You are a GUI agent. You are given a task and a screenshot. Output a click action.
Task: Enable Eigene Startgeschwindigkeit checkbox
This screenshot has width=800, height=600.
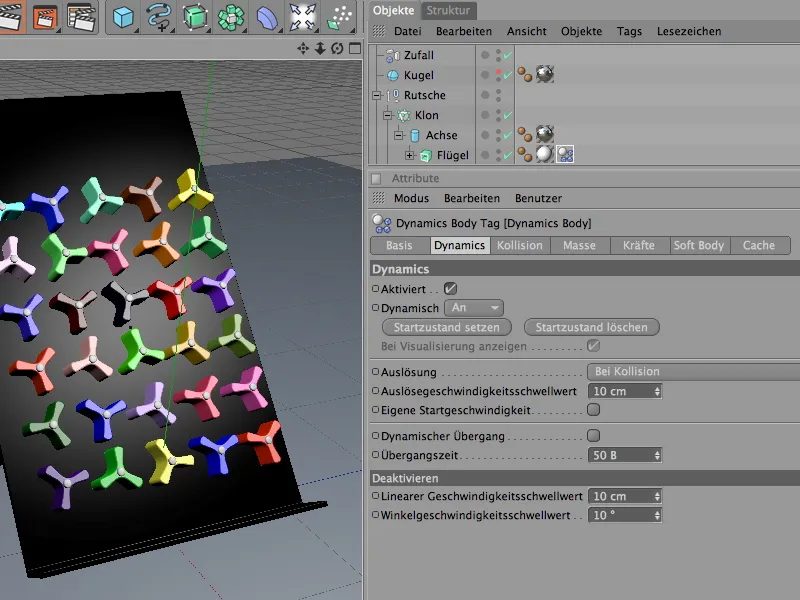click(593, 410)
